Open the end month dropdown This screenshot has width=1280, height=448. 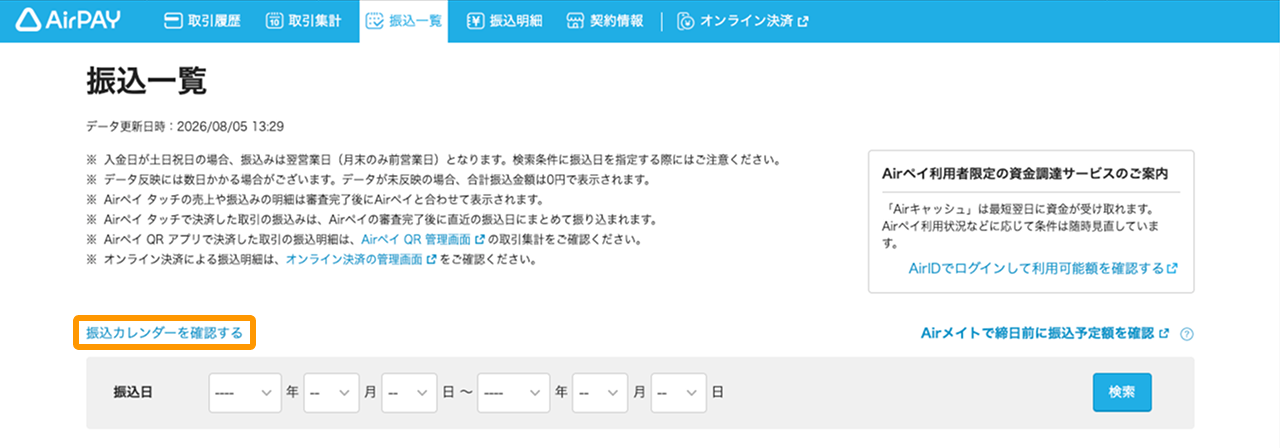(x=600, y=393)
